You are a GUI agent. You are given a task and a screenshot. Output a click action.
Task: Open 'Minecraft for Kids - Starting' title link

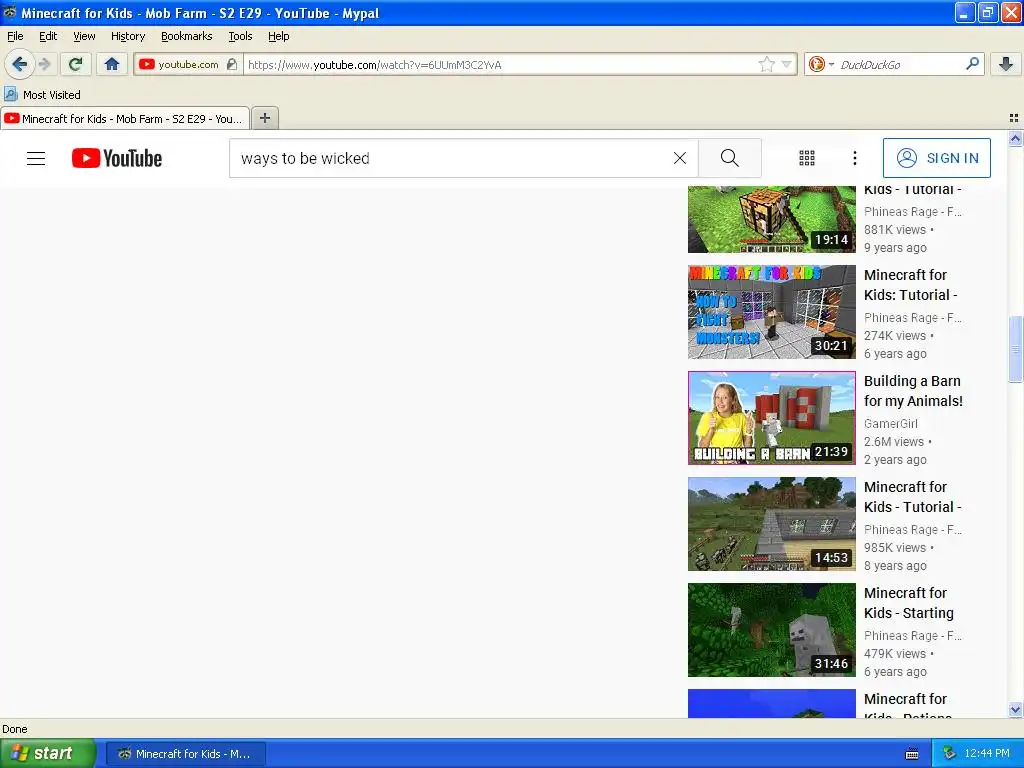[x=908, y=603]
